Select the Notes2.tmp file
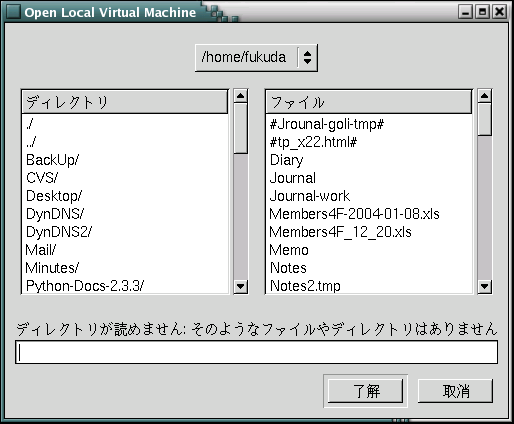The height and width of the screenshot is (424, 514). pyautogui.click(x=305, y=286)
